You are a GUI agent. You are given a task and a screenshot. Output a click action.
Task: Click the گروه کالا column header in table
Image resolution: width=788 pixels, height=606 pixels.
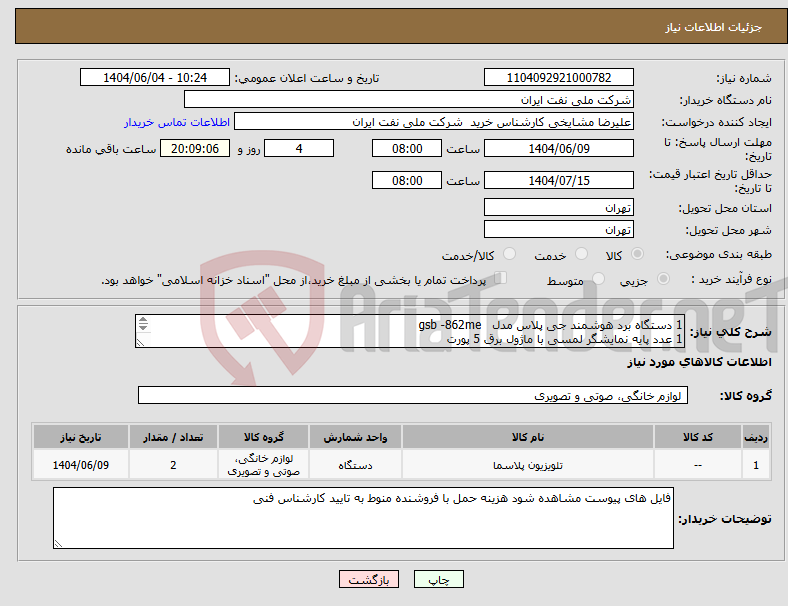[x=264, y=437]
